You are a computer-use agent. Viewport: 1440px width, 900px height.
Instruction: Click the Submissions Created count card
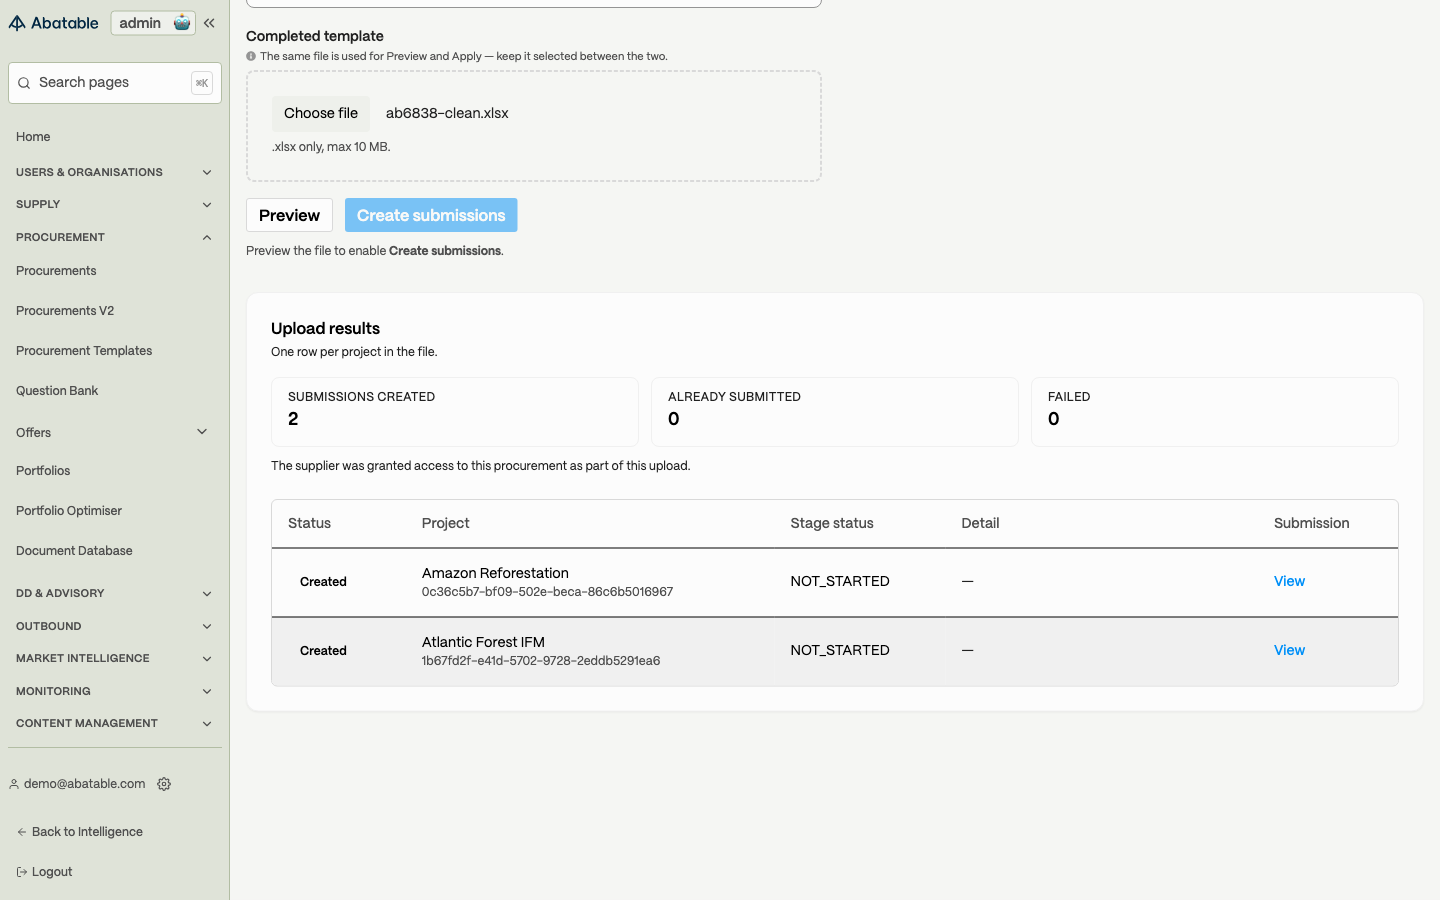click(x=455, y=412)
